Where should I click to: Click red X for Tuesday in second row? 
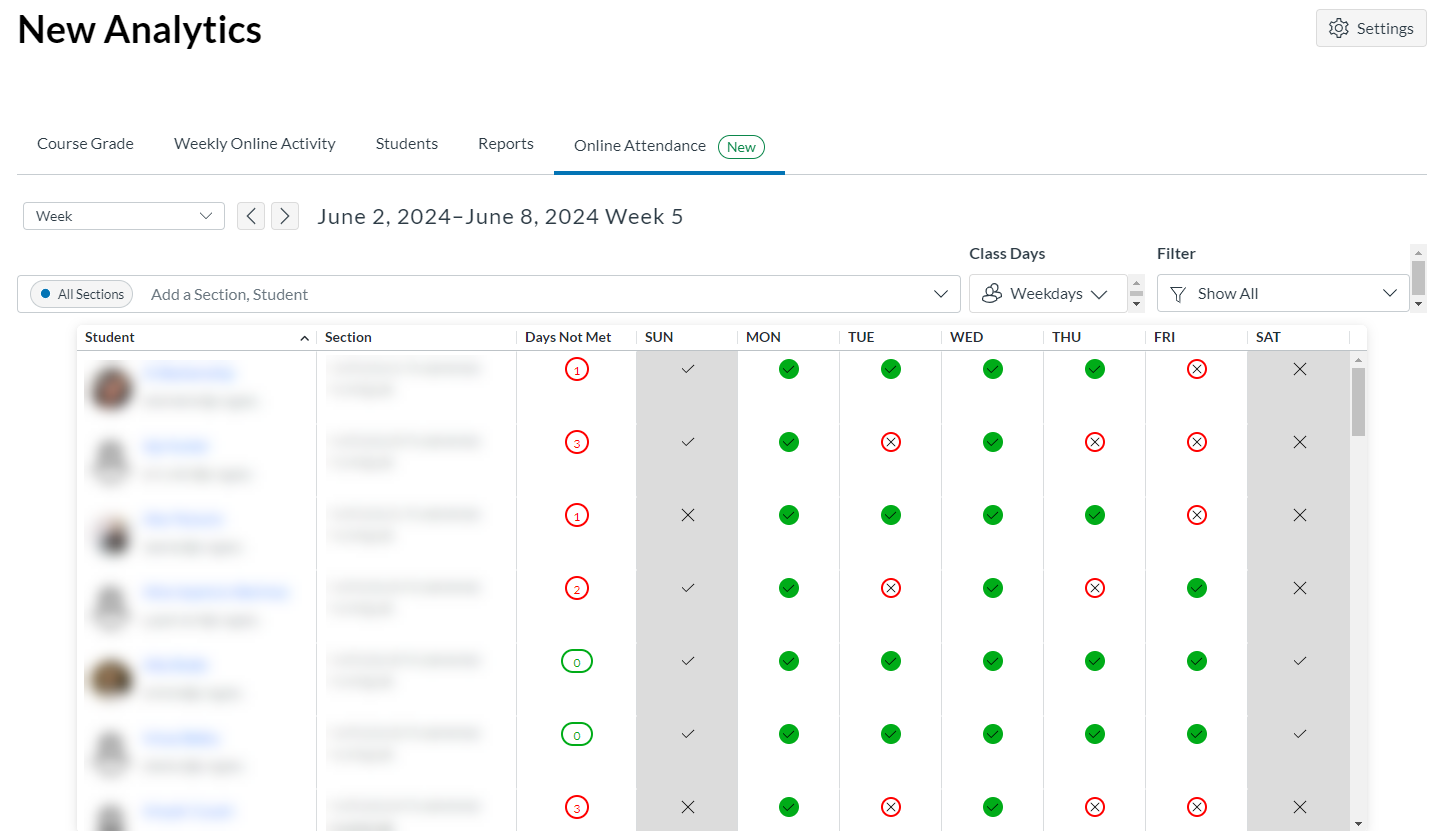pyautogui.click(x=890, y=442)
